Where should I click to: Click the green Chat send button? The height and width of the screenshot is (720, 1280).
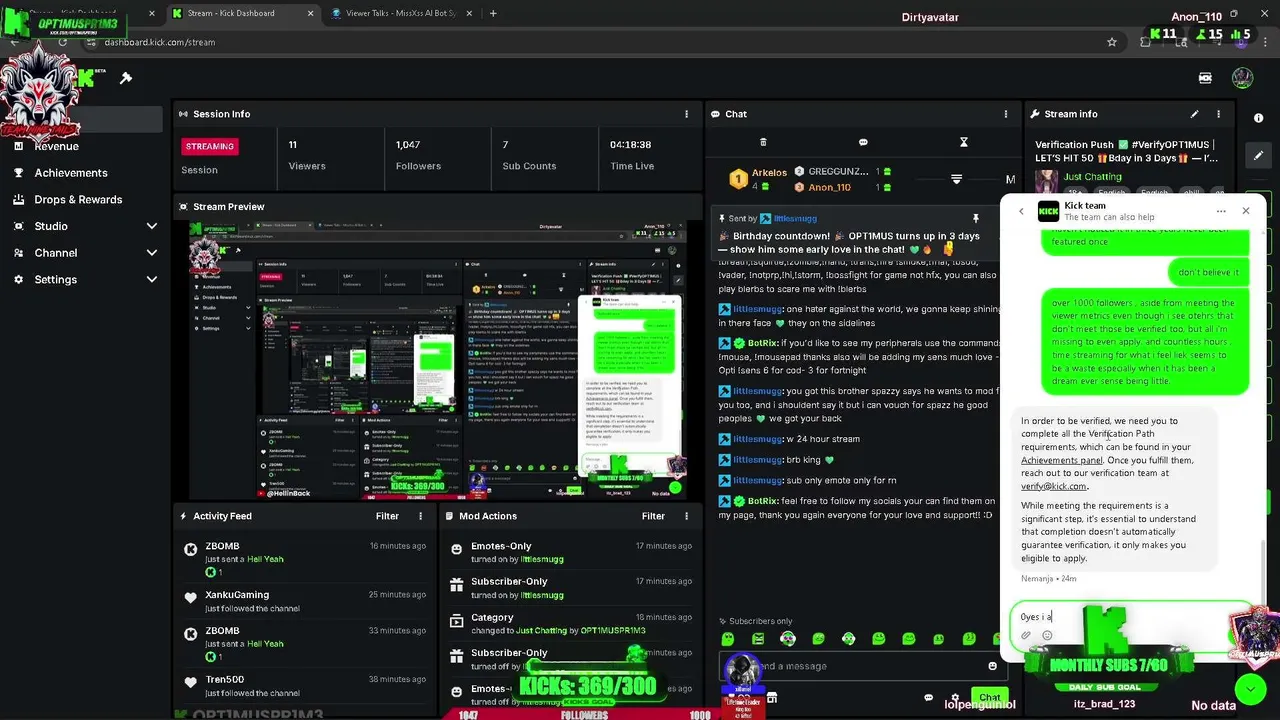(989, 697)
